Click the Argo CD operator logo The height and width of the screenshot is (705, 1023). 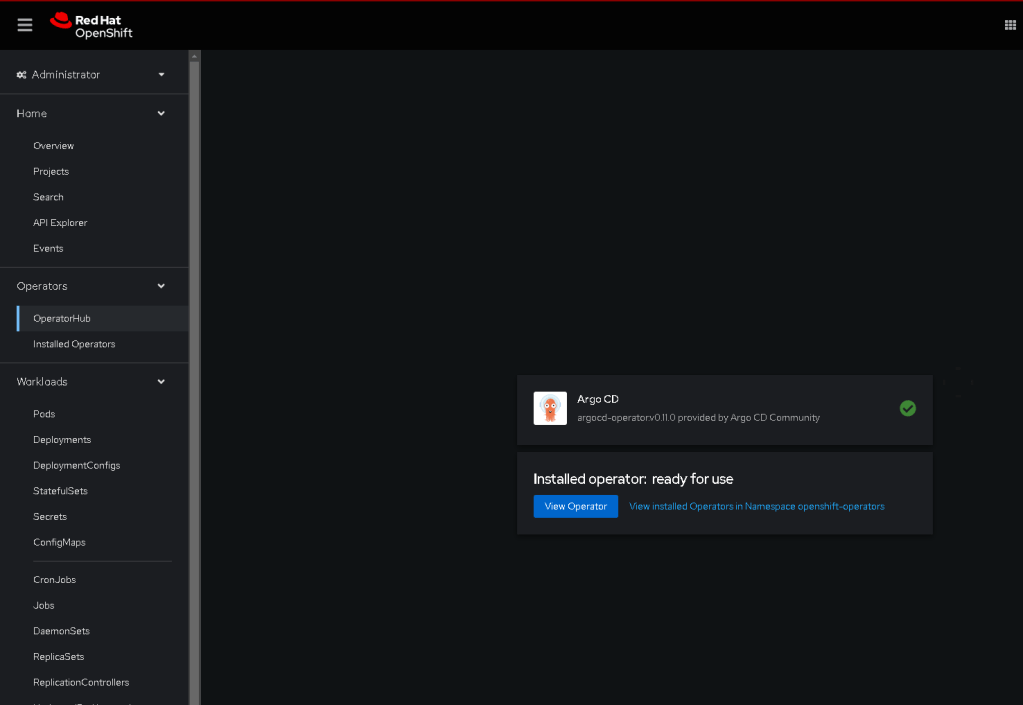(x=550, y=408)
